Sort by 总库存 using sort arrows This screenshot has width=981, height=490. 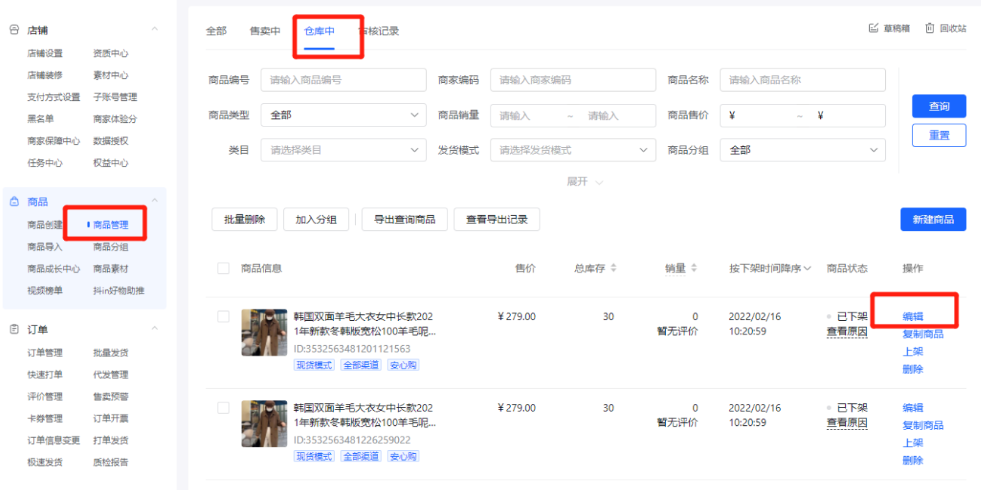(x=613, y=268)
